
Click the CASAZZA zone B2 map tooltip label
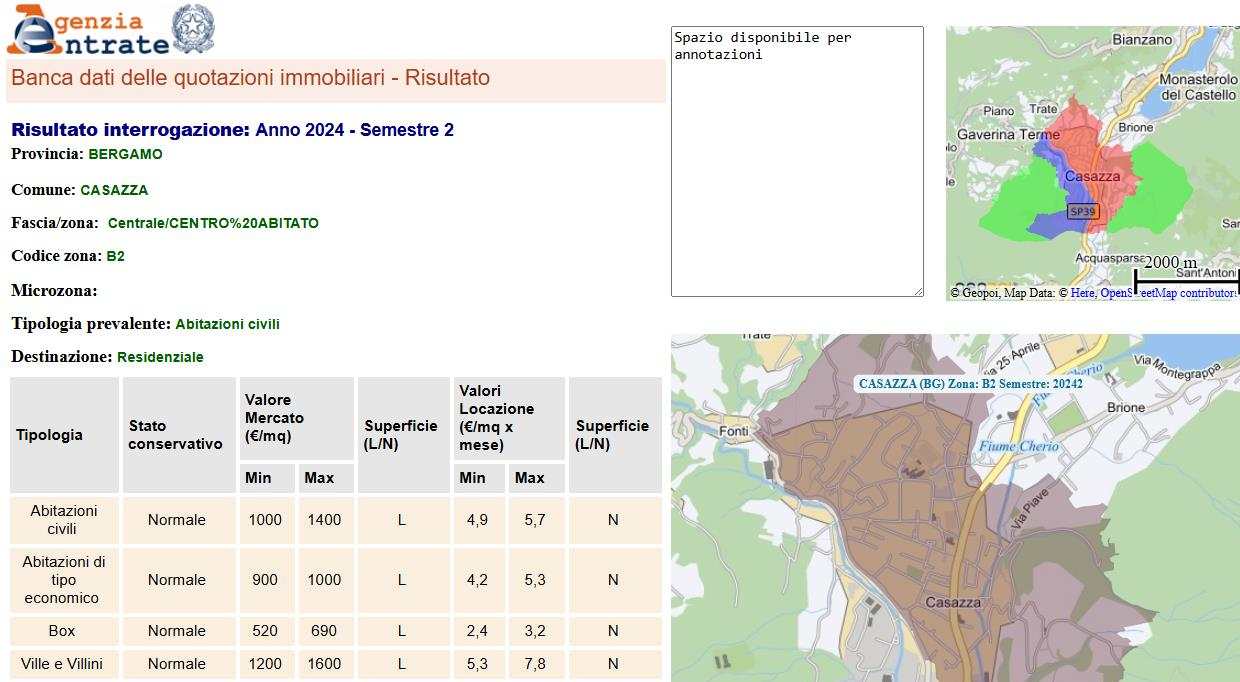[x=970, y=383]
